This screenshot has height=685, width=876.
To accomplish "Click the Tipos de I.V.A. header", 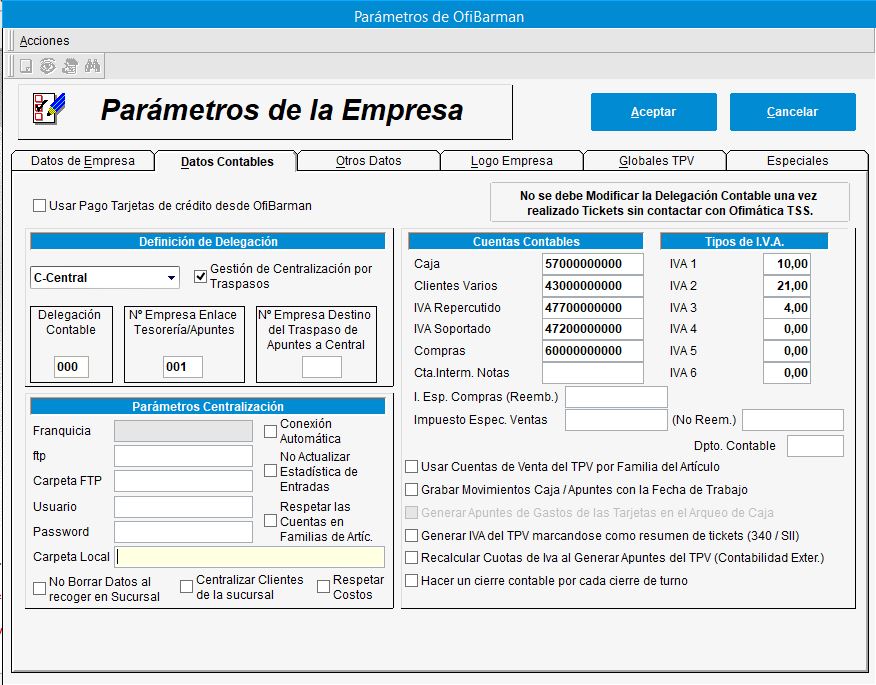I will [x=744, y=241].
